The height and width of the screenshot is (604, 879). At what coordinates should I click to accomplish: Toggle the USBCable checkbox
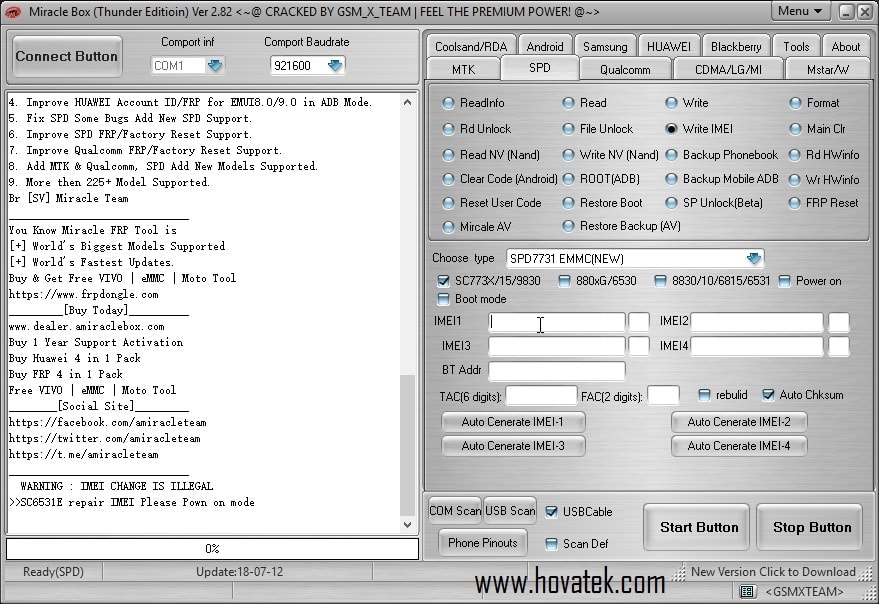point(552,511)
